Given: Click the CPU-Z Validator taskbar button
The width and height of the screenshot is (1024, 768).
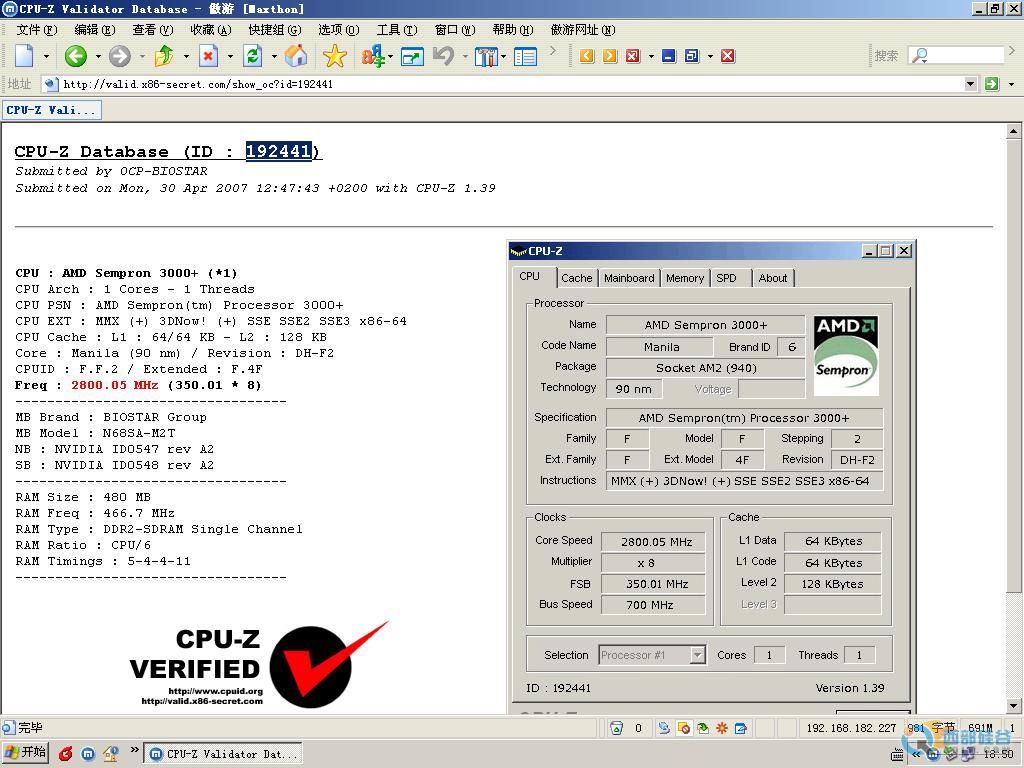Looking at the screenshot, I should pos(223,754).
